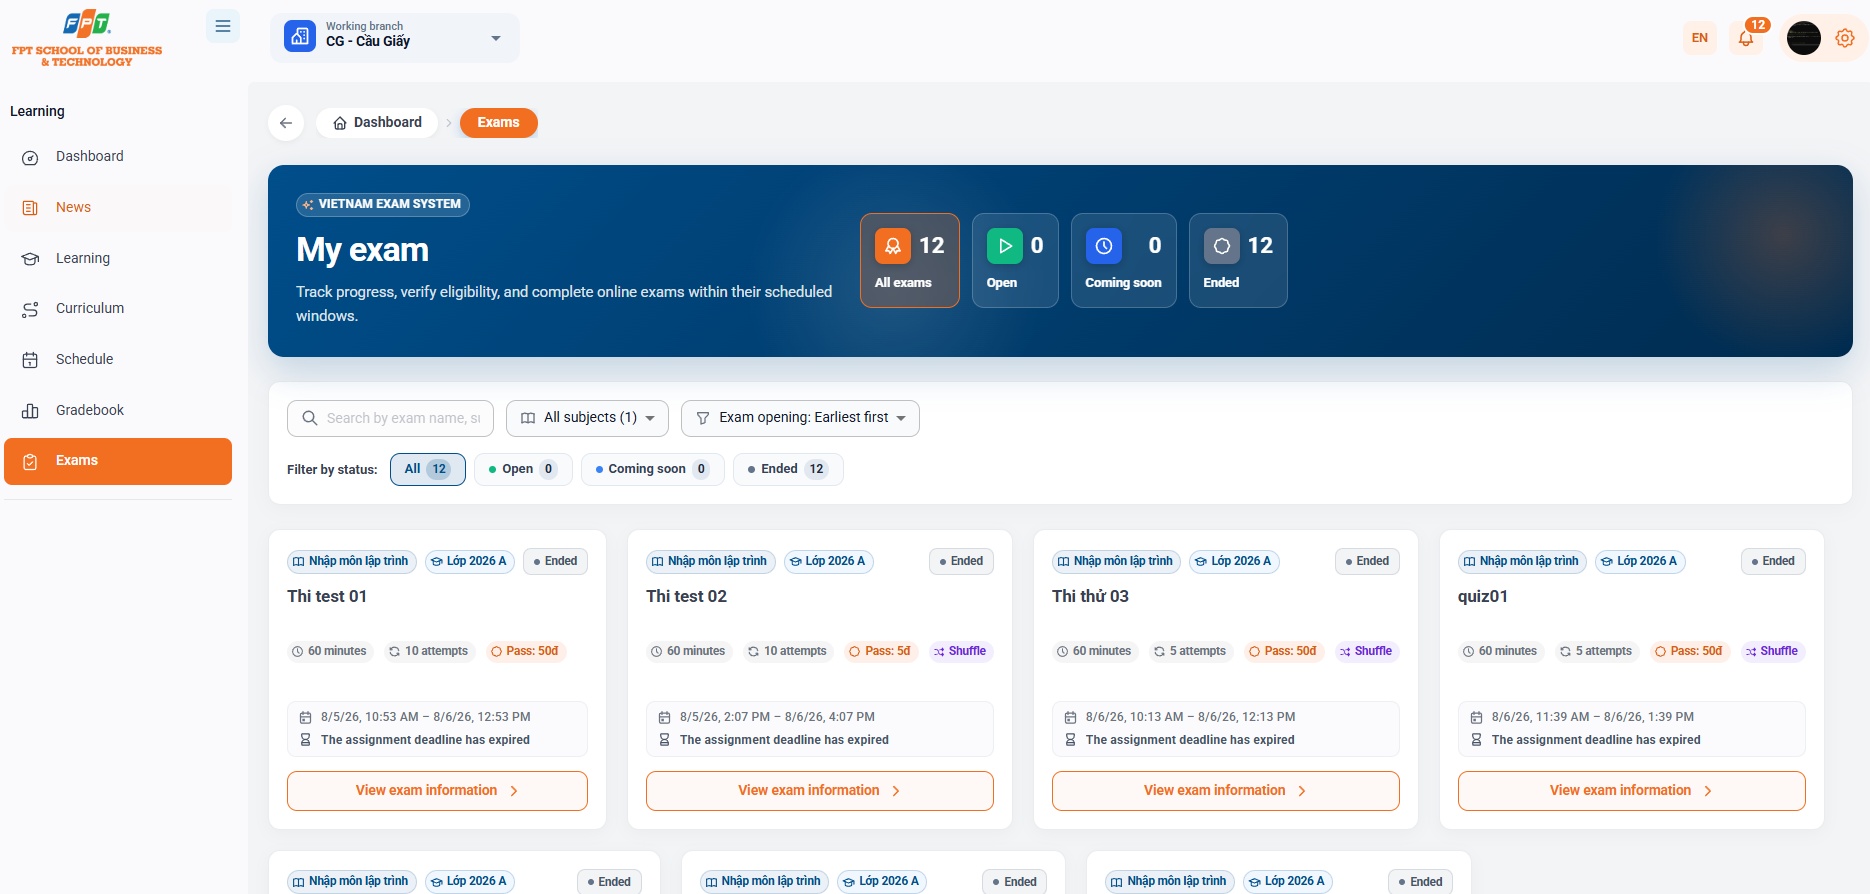Click the Learning graduation cap icon
The width and height of the screenshot is (1870, 894).
coord(30,259)
